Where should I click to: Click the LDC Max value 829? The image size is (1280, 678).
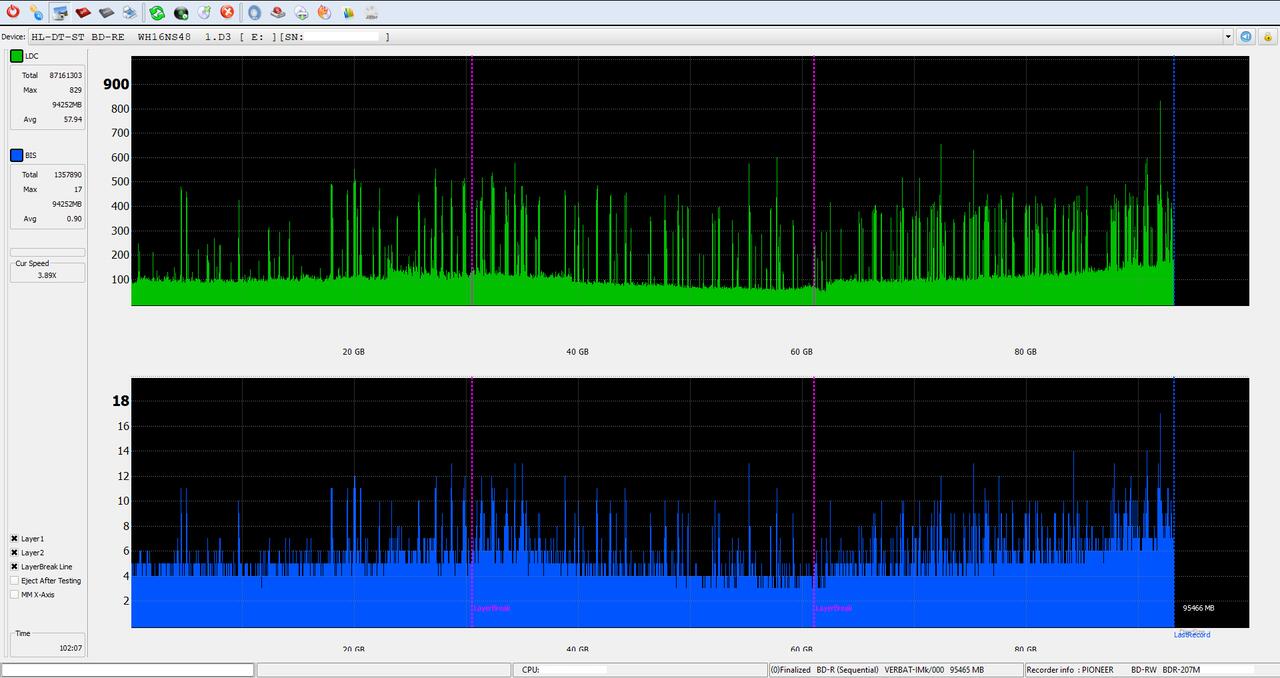click(75, 90)
